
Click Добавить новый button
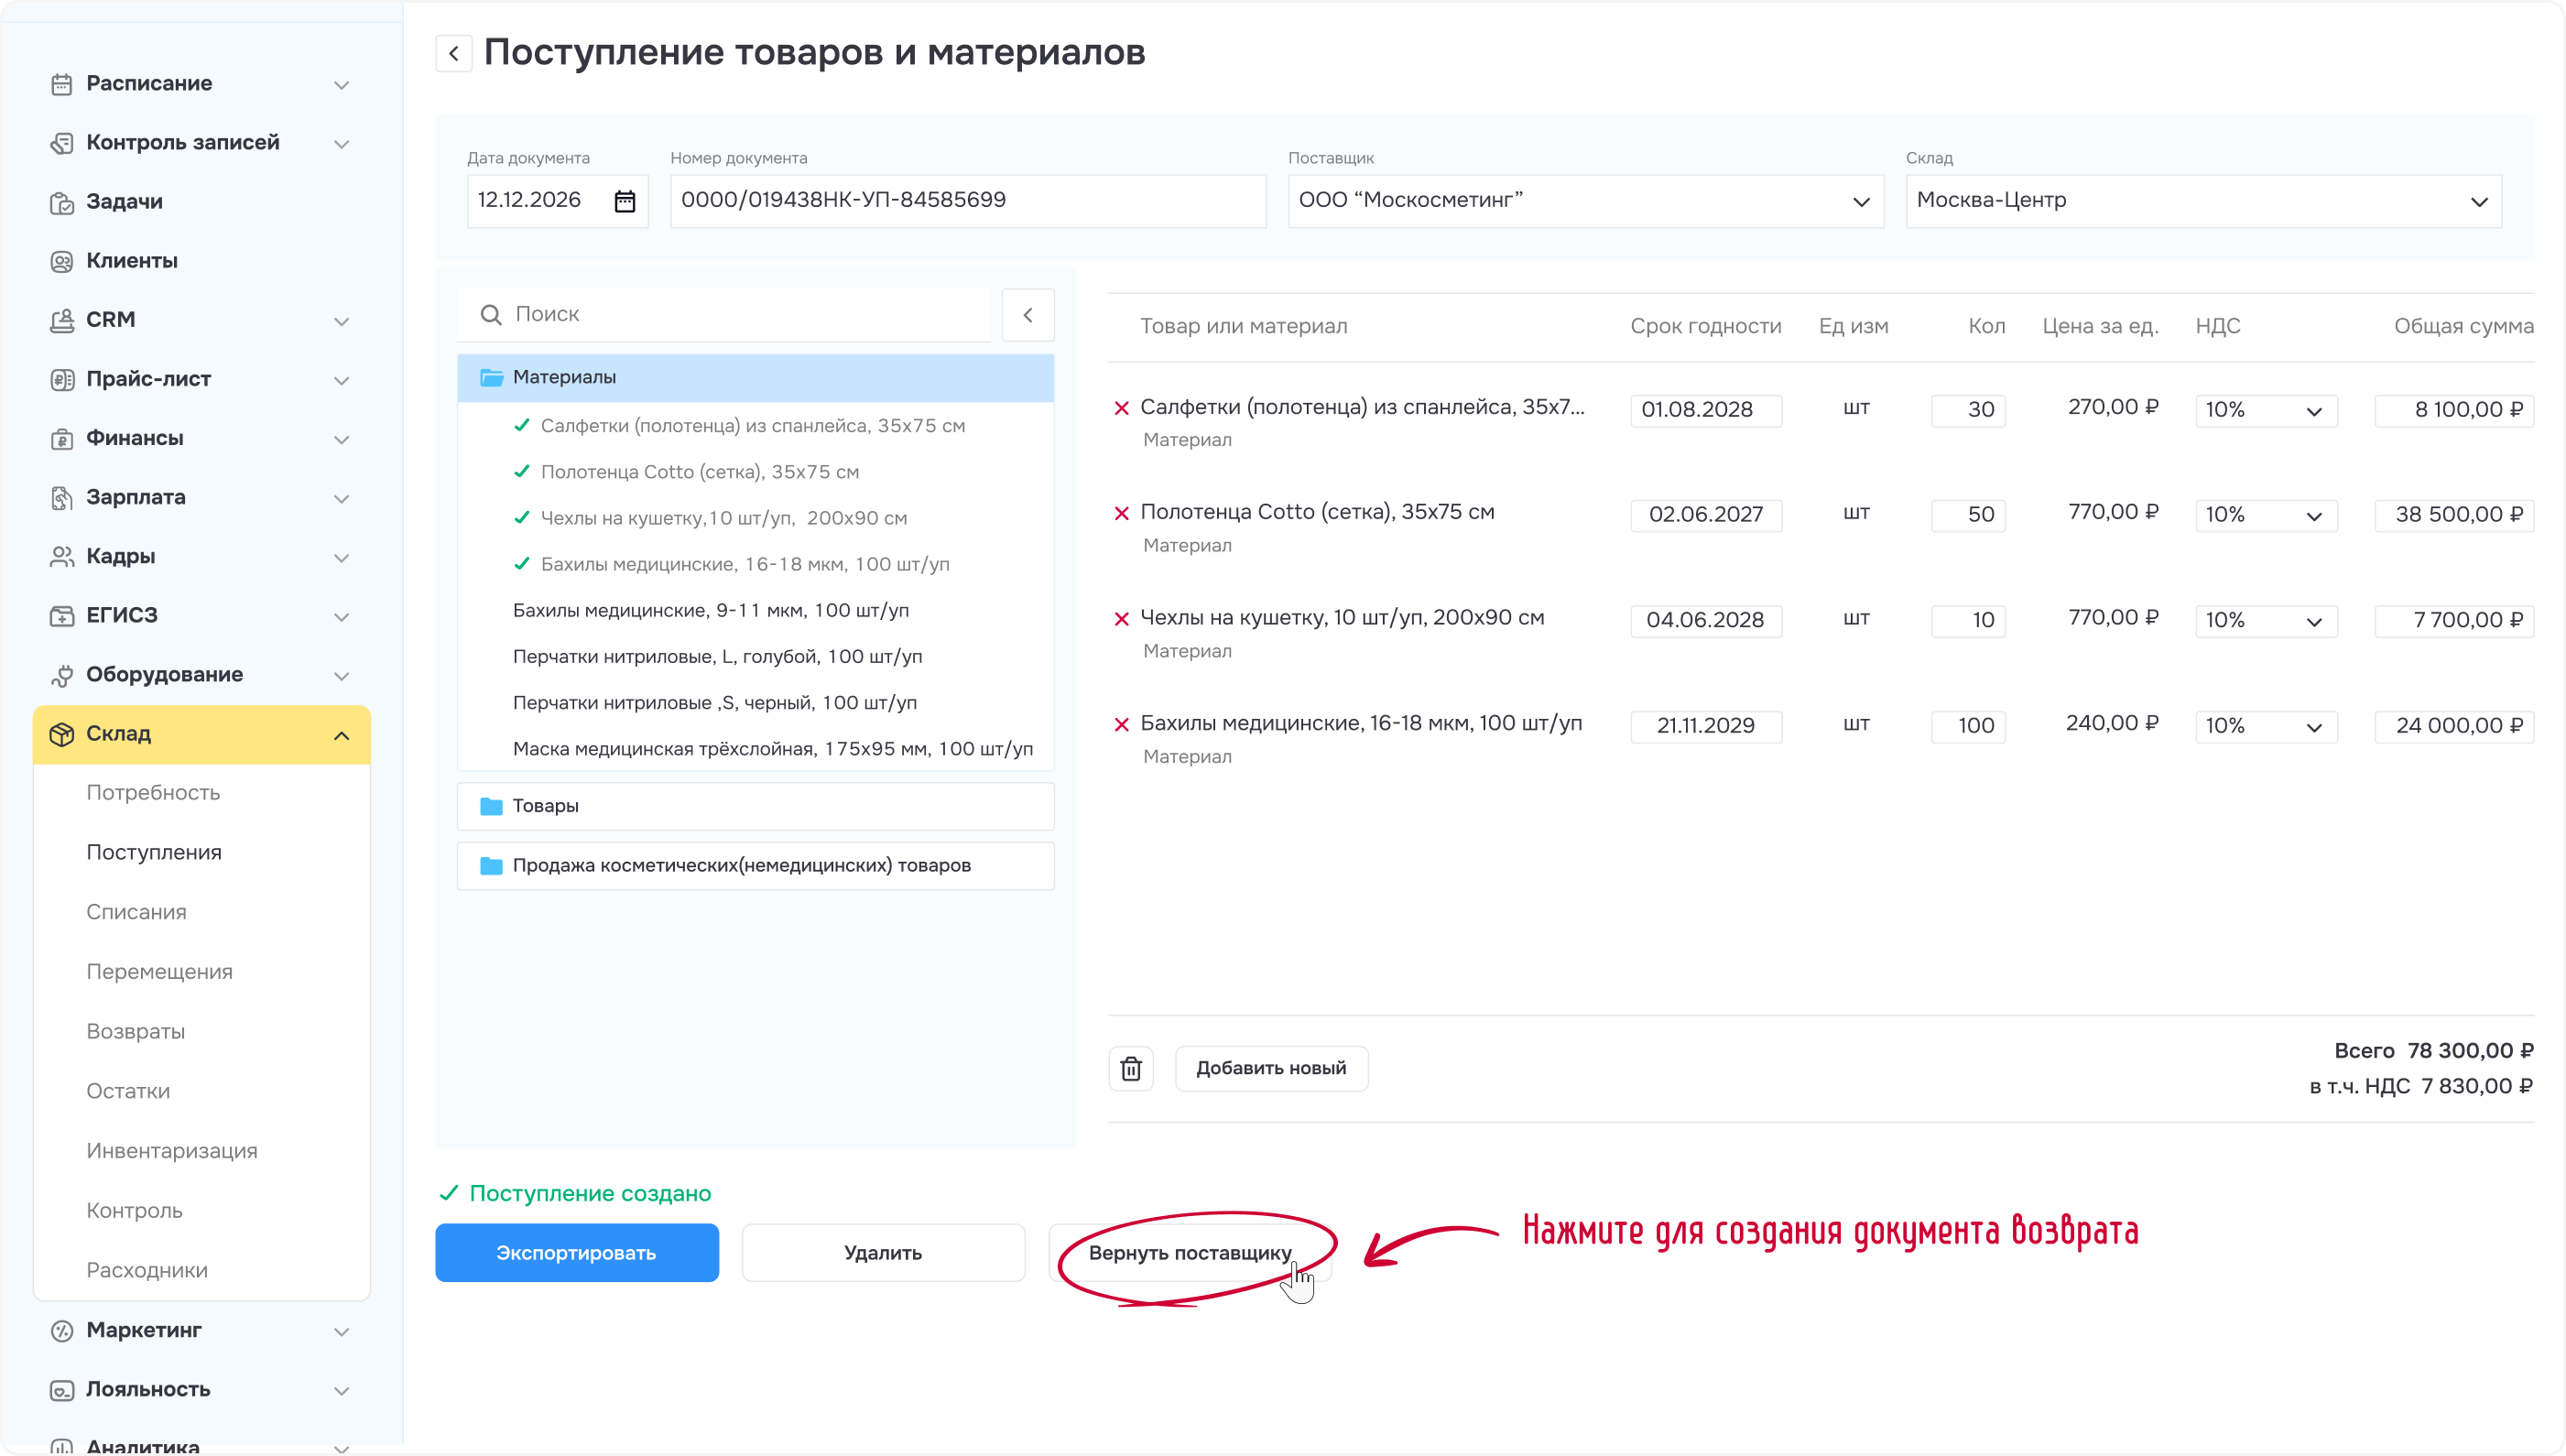[x=1271, y=1069]
